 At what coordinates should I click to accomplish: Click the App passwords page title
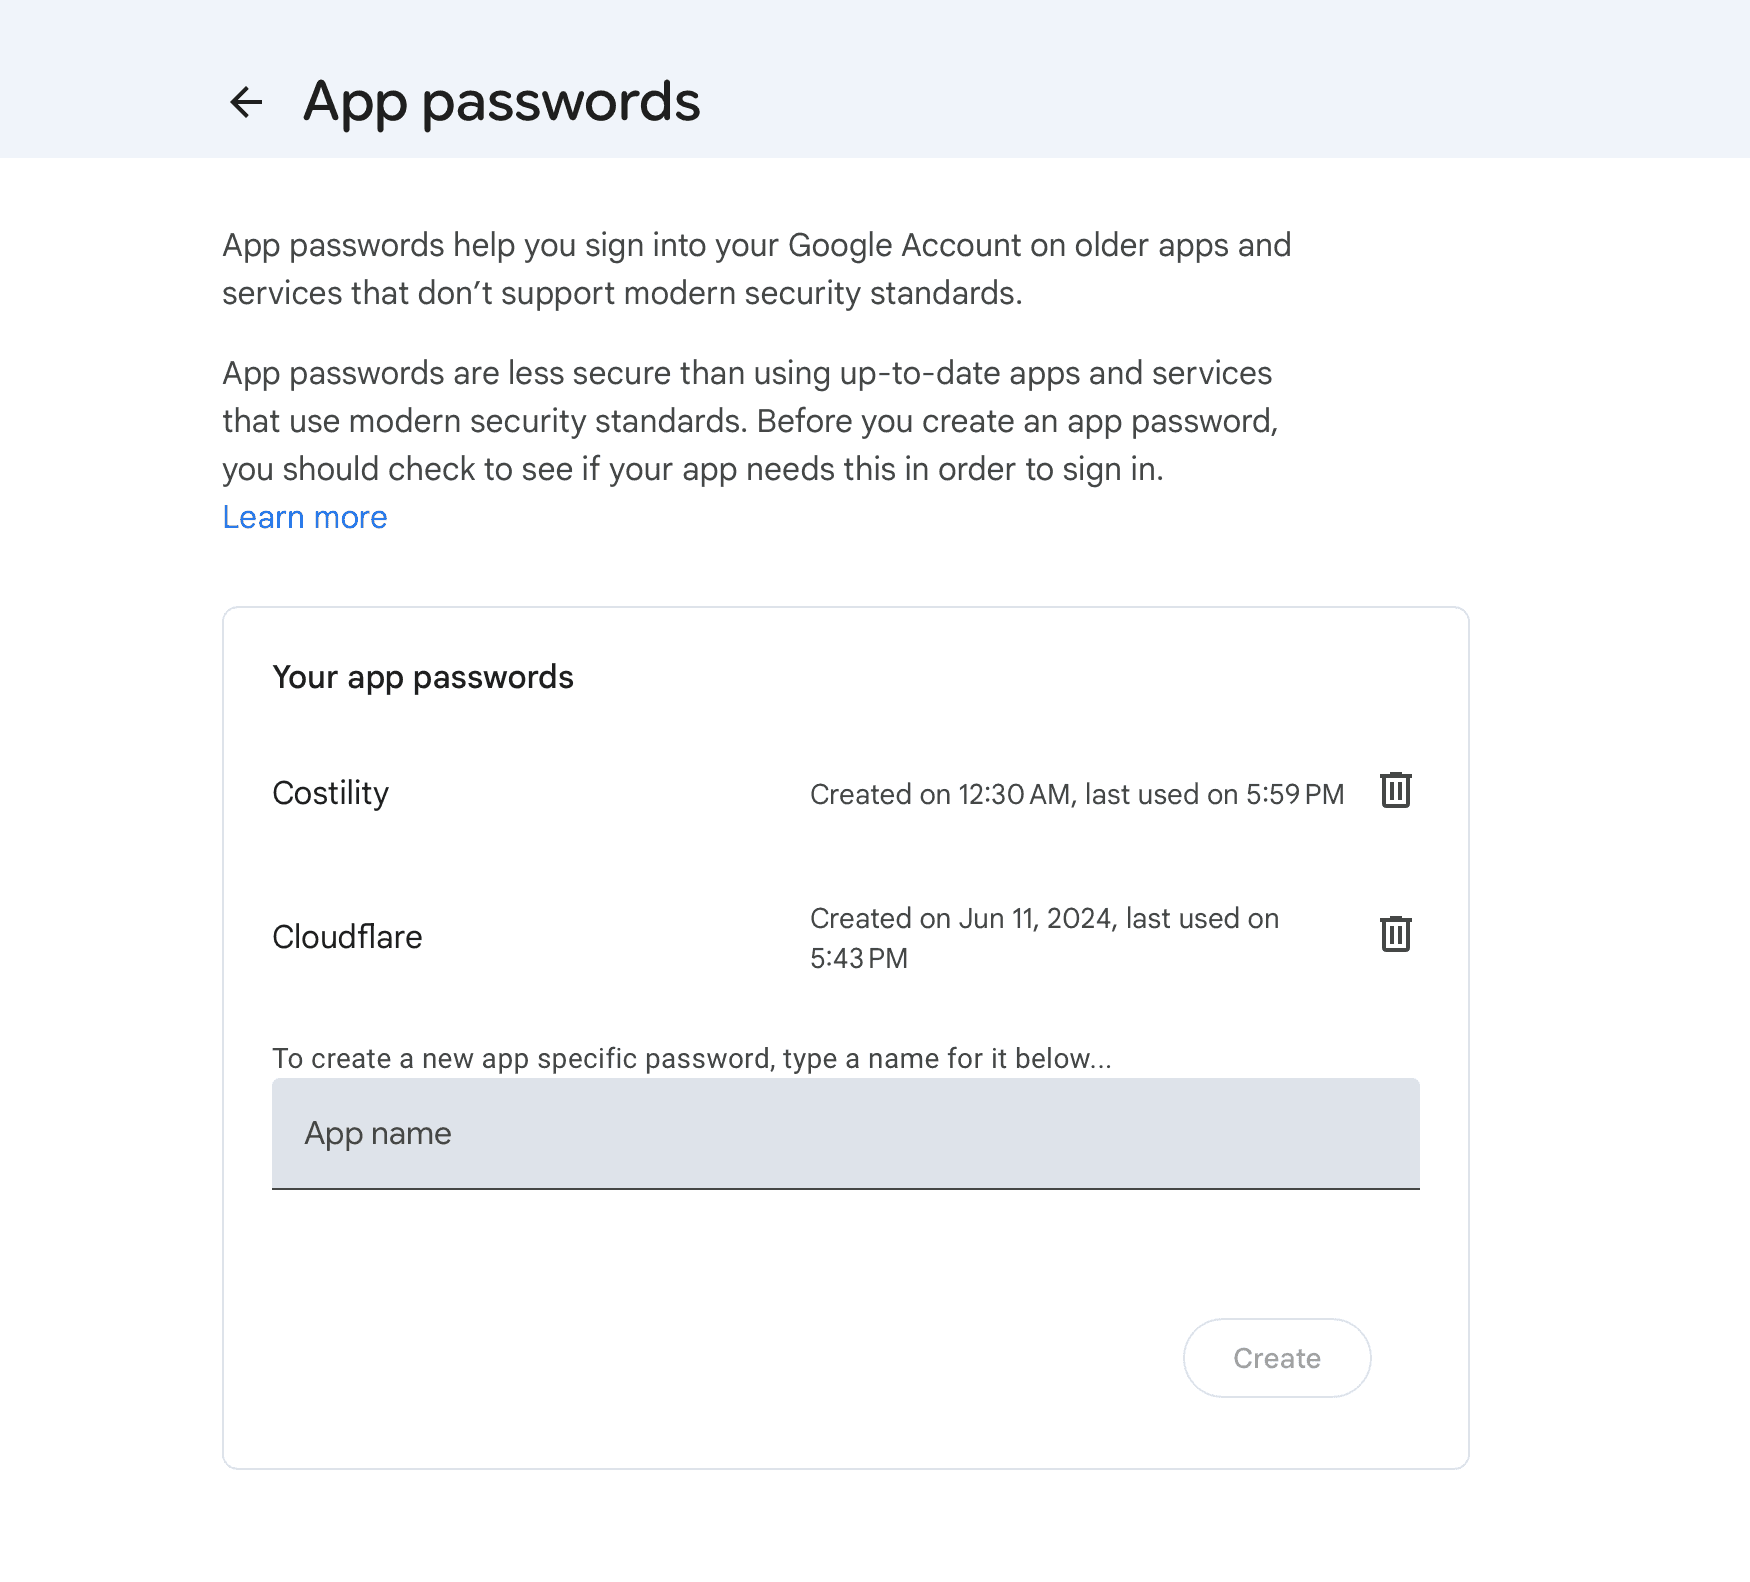501,102
